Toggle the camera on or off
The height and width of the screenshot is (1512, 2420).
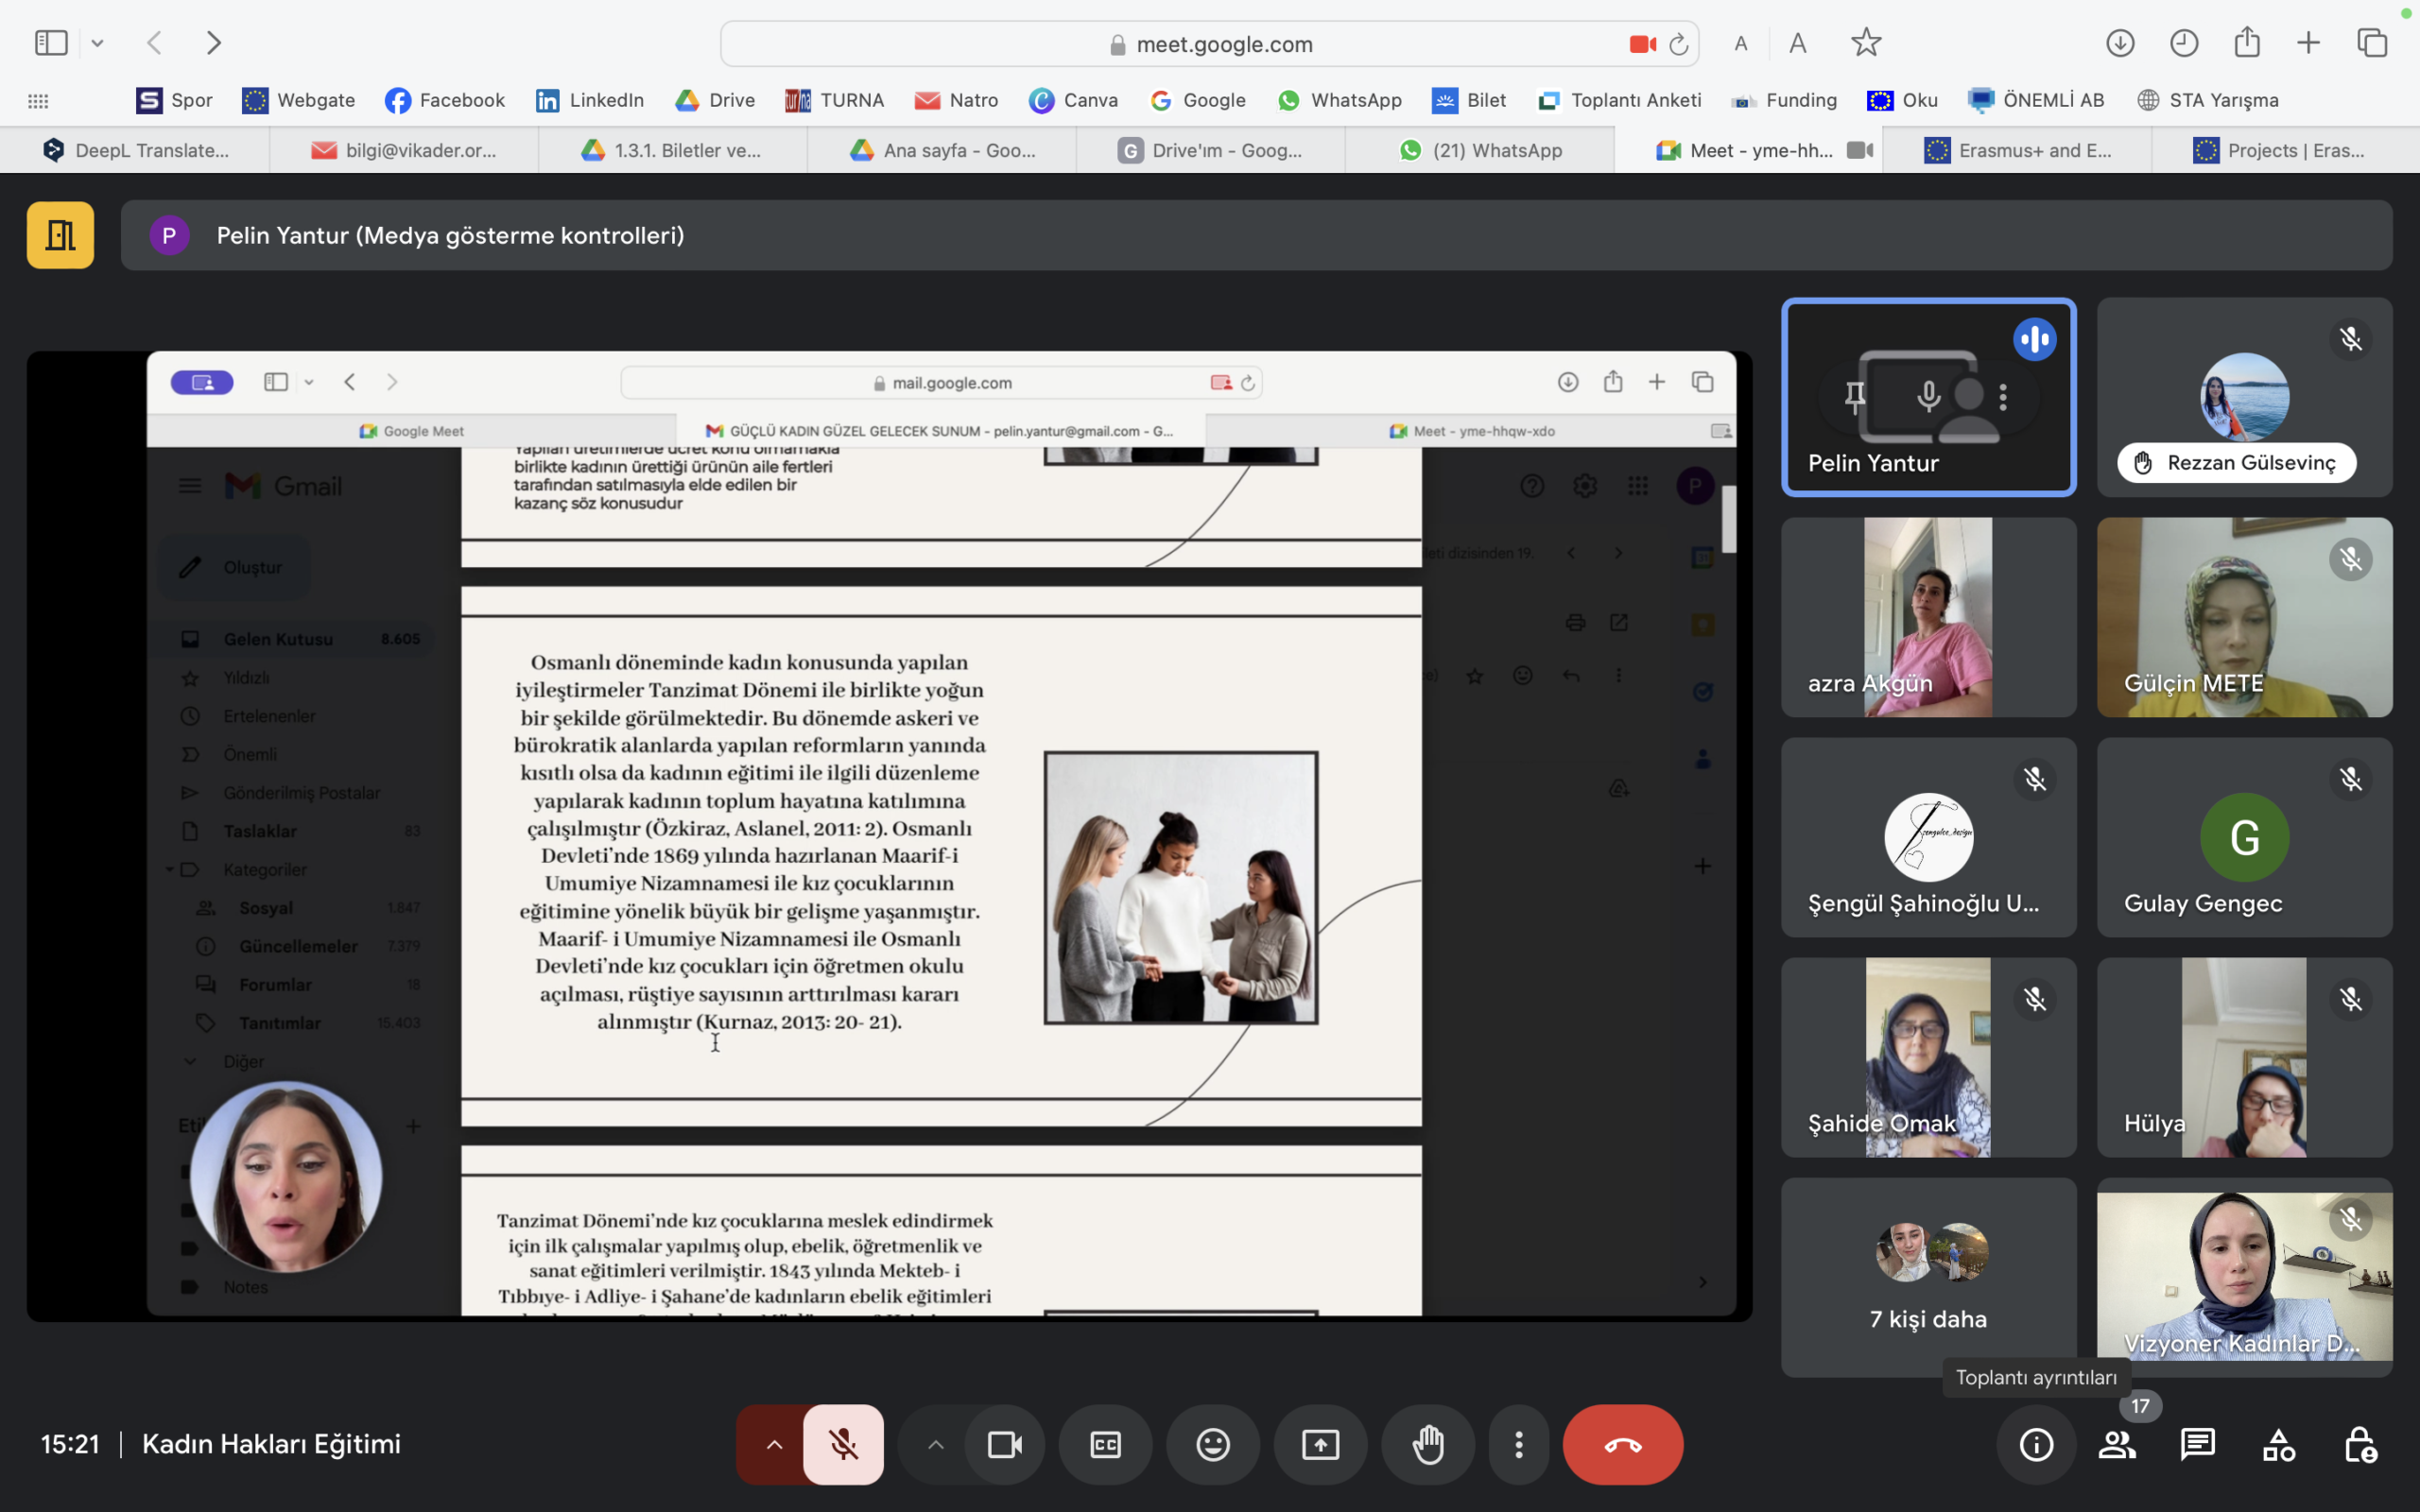(x=1004, y=1444)
